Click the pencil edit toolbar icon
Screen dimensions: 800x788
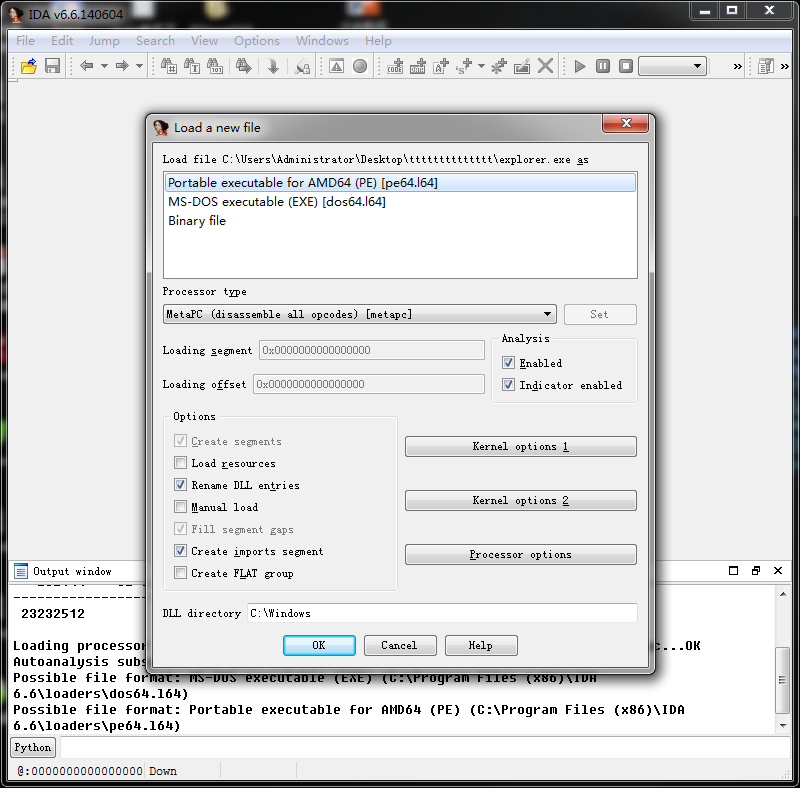[522, 66]
